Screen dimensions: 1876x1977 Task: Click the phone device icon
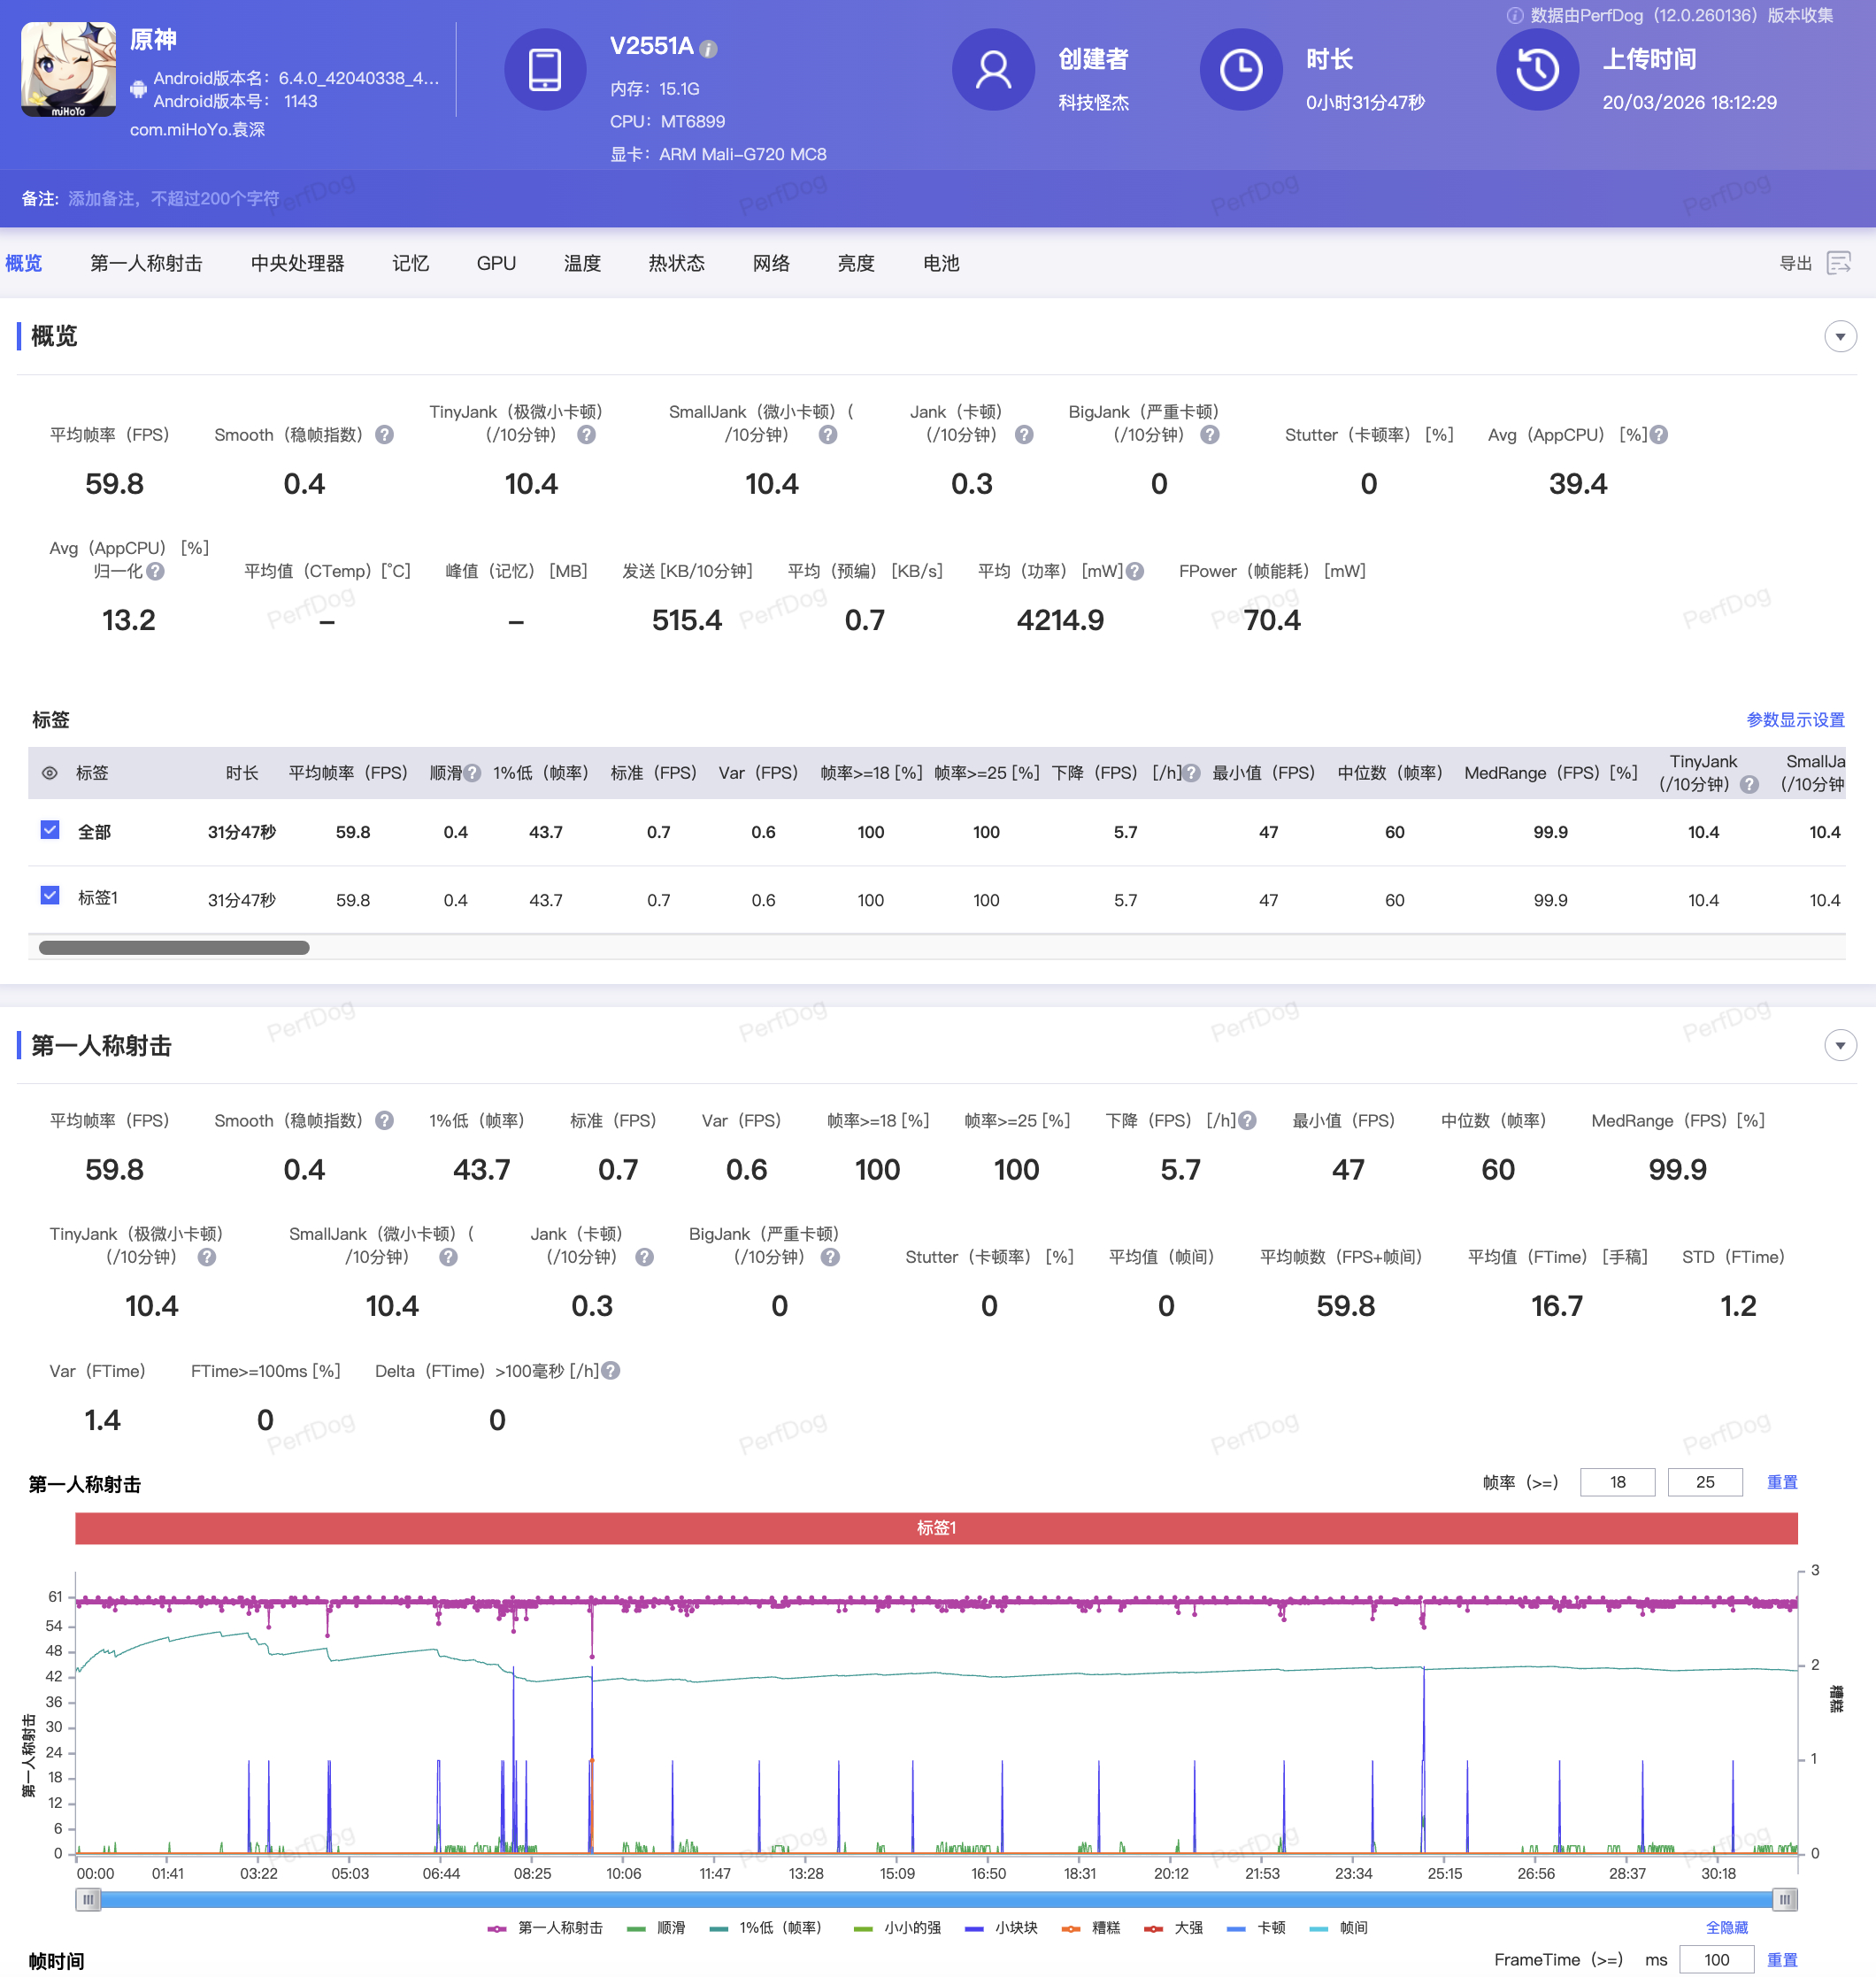[x=545, y=70]
